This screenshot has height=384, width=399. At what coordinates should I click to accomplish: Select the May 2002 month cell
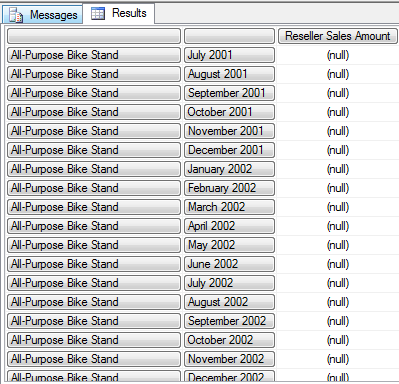229,245
